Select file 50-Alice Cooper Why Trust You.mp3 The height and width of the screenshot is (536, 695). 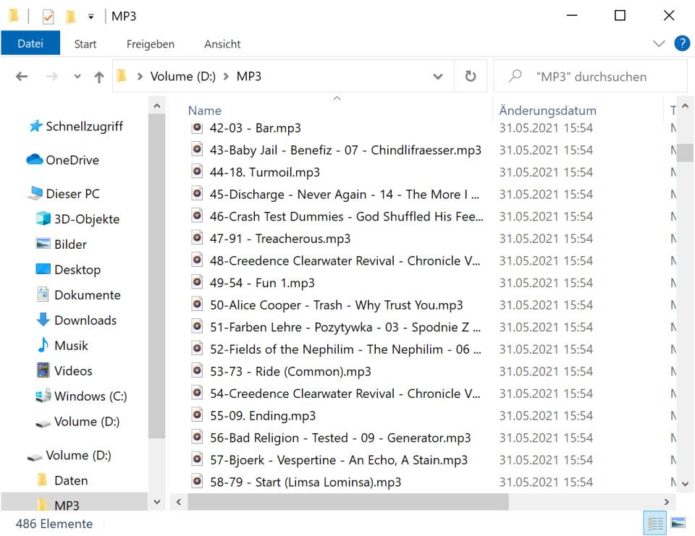pyautogui.click(x=336, y=305)
